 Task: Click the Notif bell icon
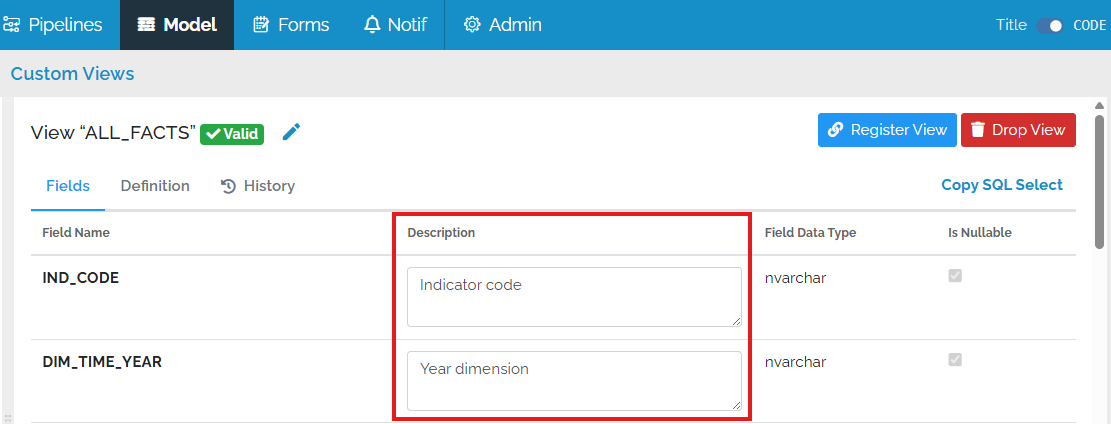tap(372, 25)
